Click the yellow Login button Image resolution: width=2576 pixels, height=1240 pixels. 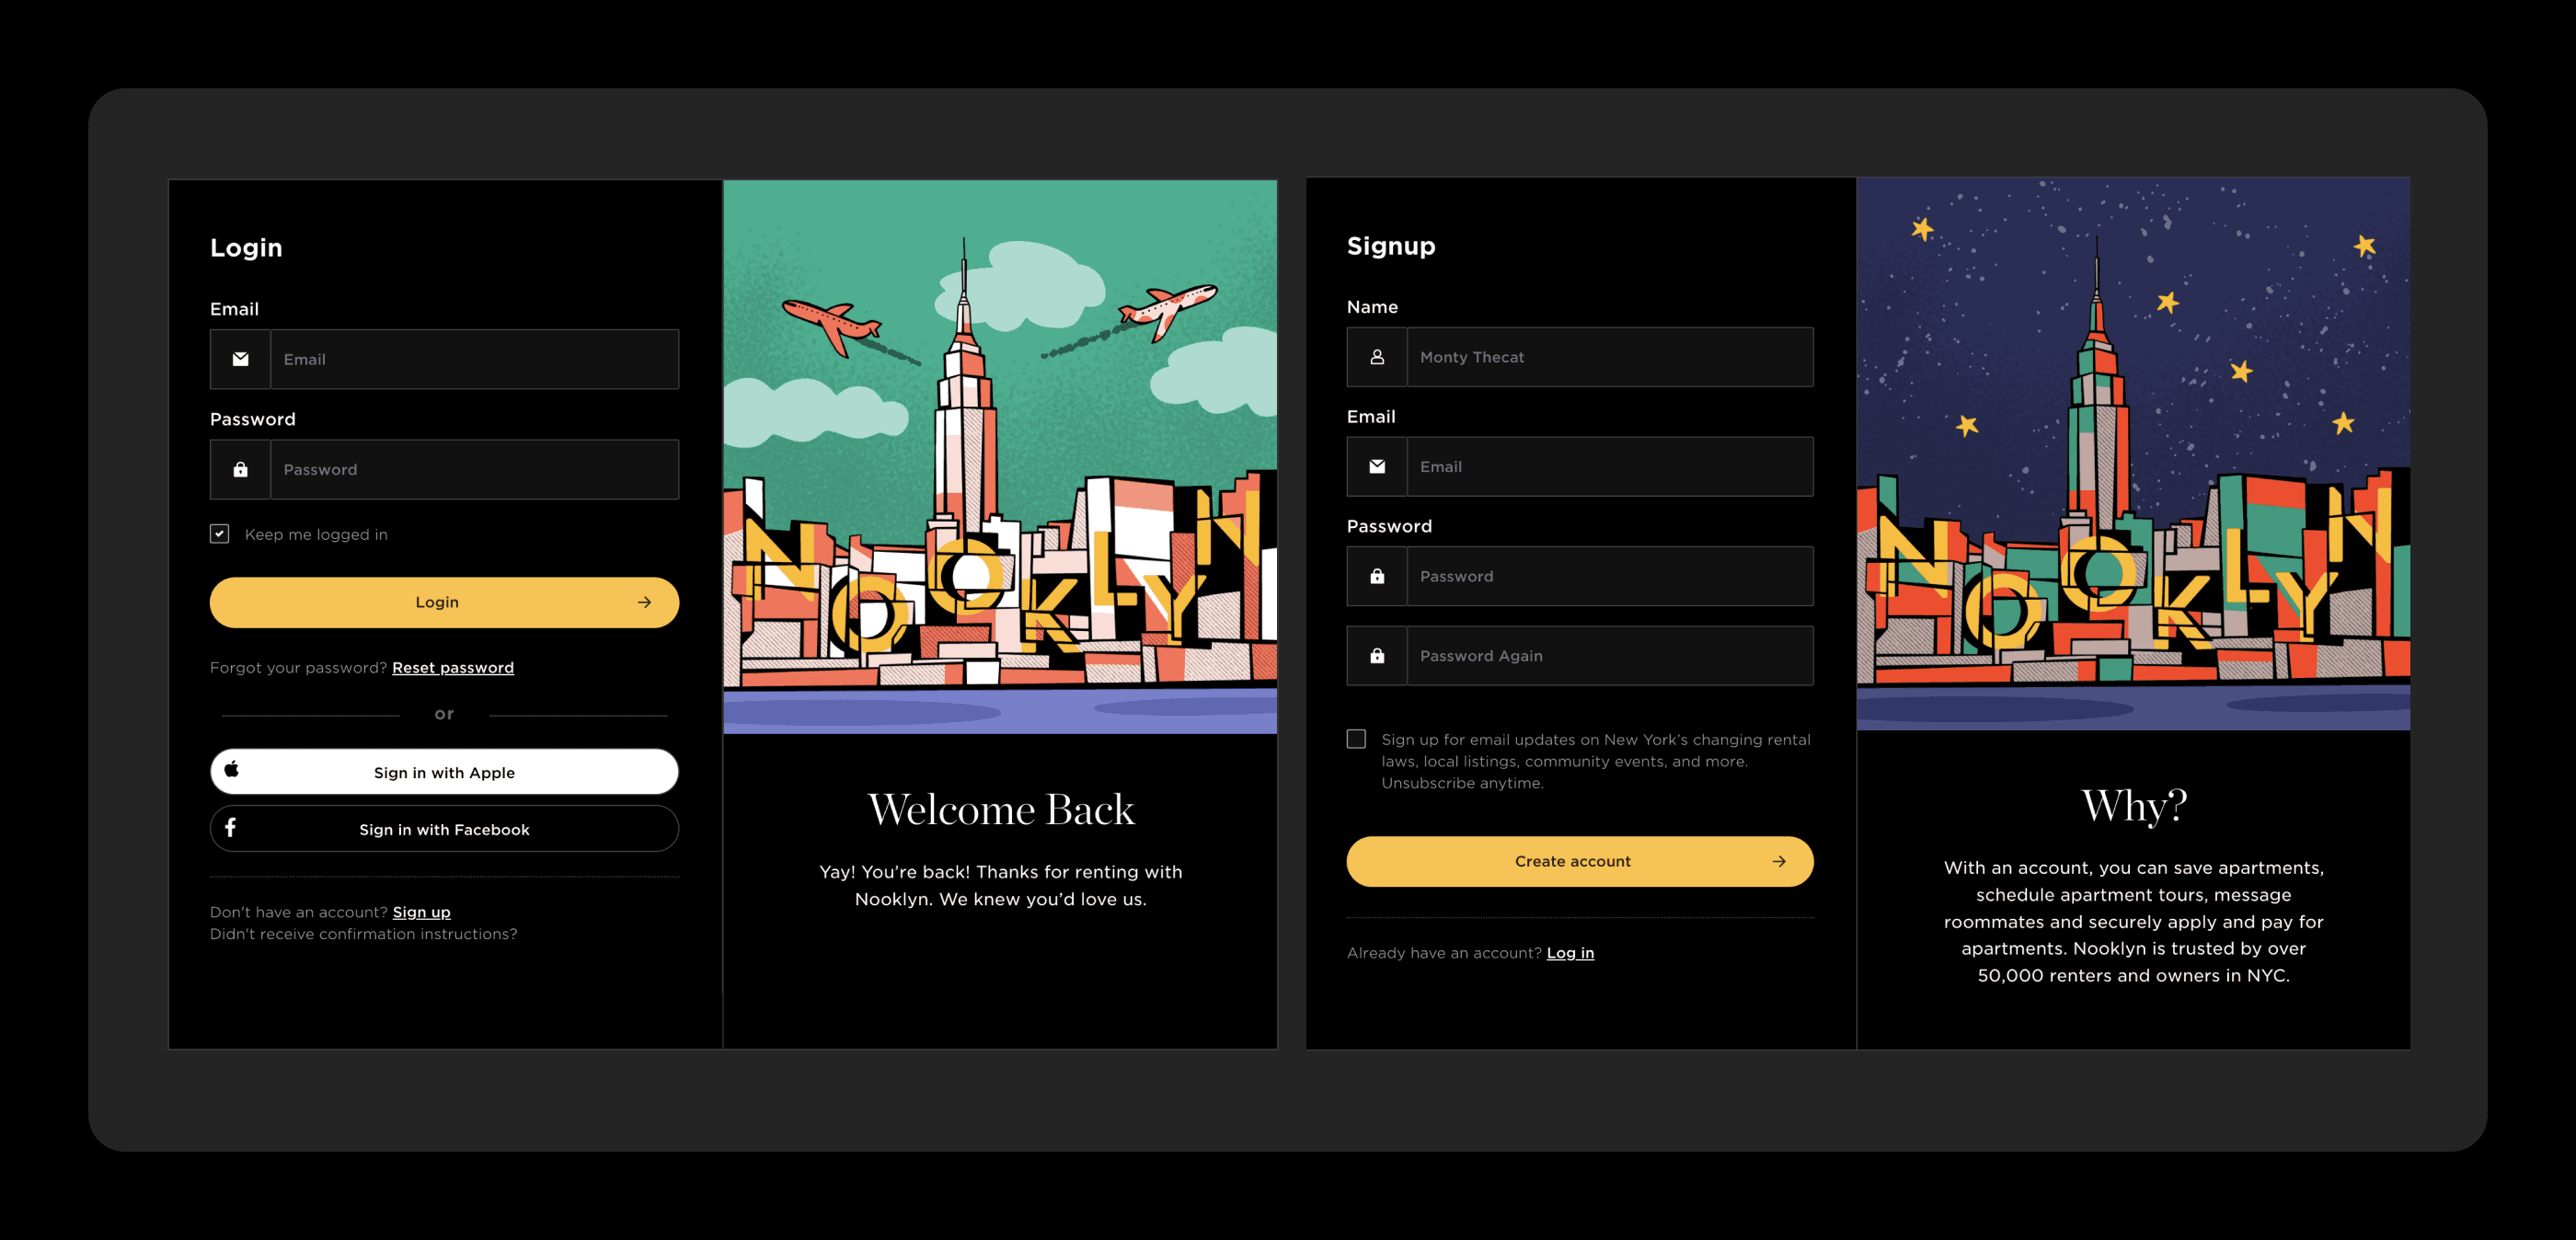coord(444,602)
